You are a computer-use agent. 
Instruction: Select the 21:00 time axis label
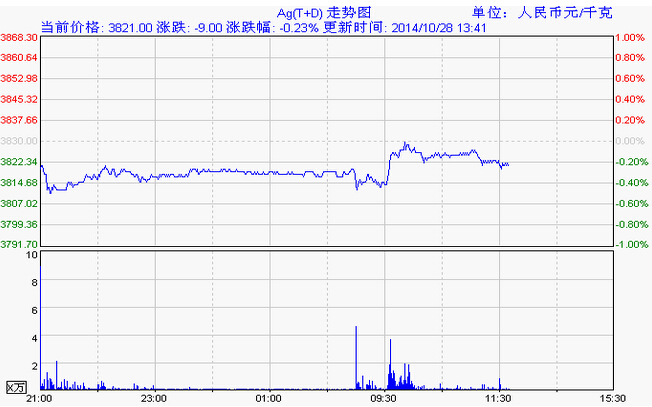[40, 398]
